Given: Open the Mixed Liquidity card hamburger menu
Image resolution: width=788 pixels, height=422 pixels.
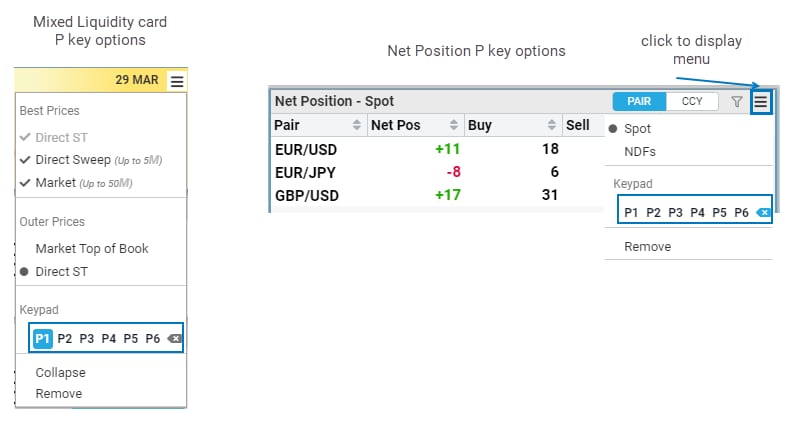Looking at the screenshot, I should [x=177, y=82].
